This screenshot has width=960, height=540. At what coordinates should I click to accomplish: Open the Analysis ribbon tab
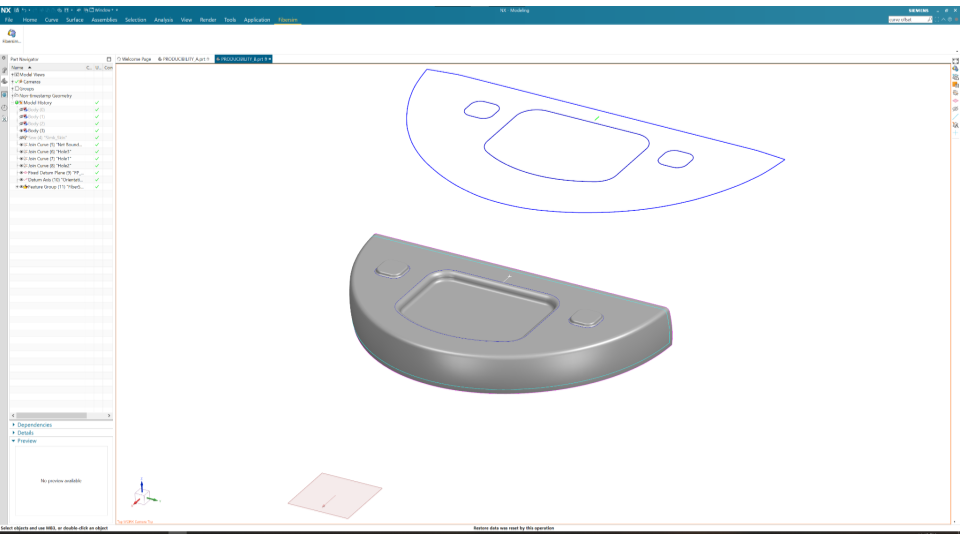[163, 19]
